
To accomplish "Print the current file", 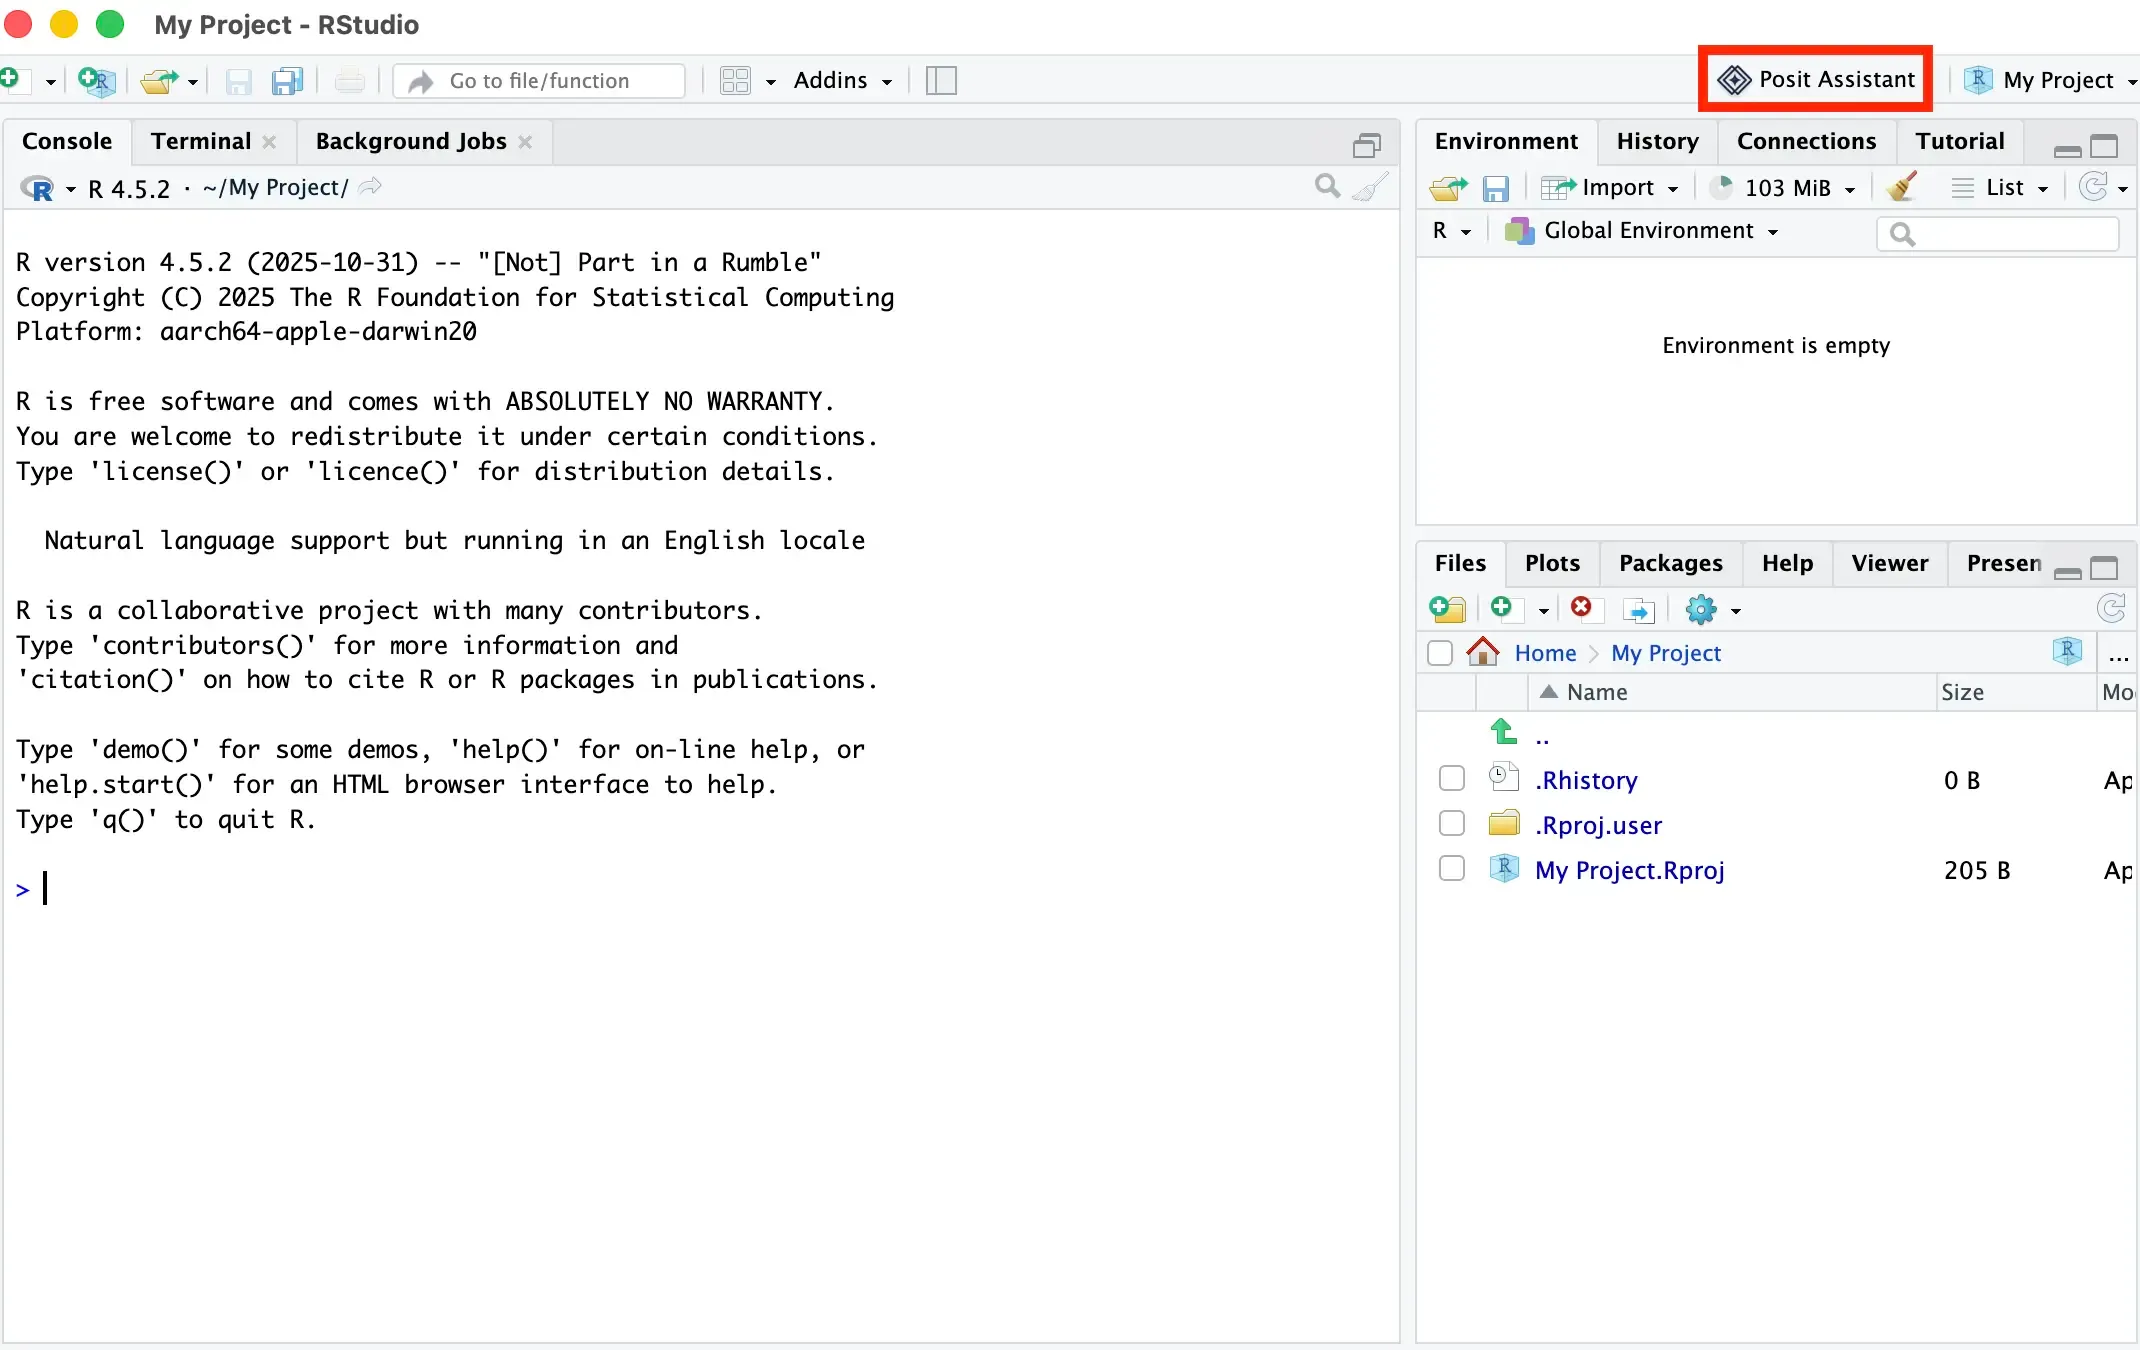I will (349, 81).
